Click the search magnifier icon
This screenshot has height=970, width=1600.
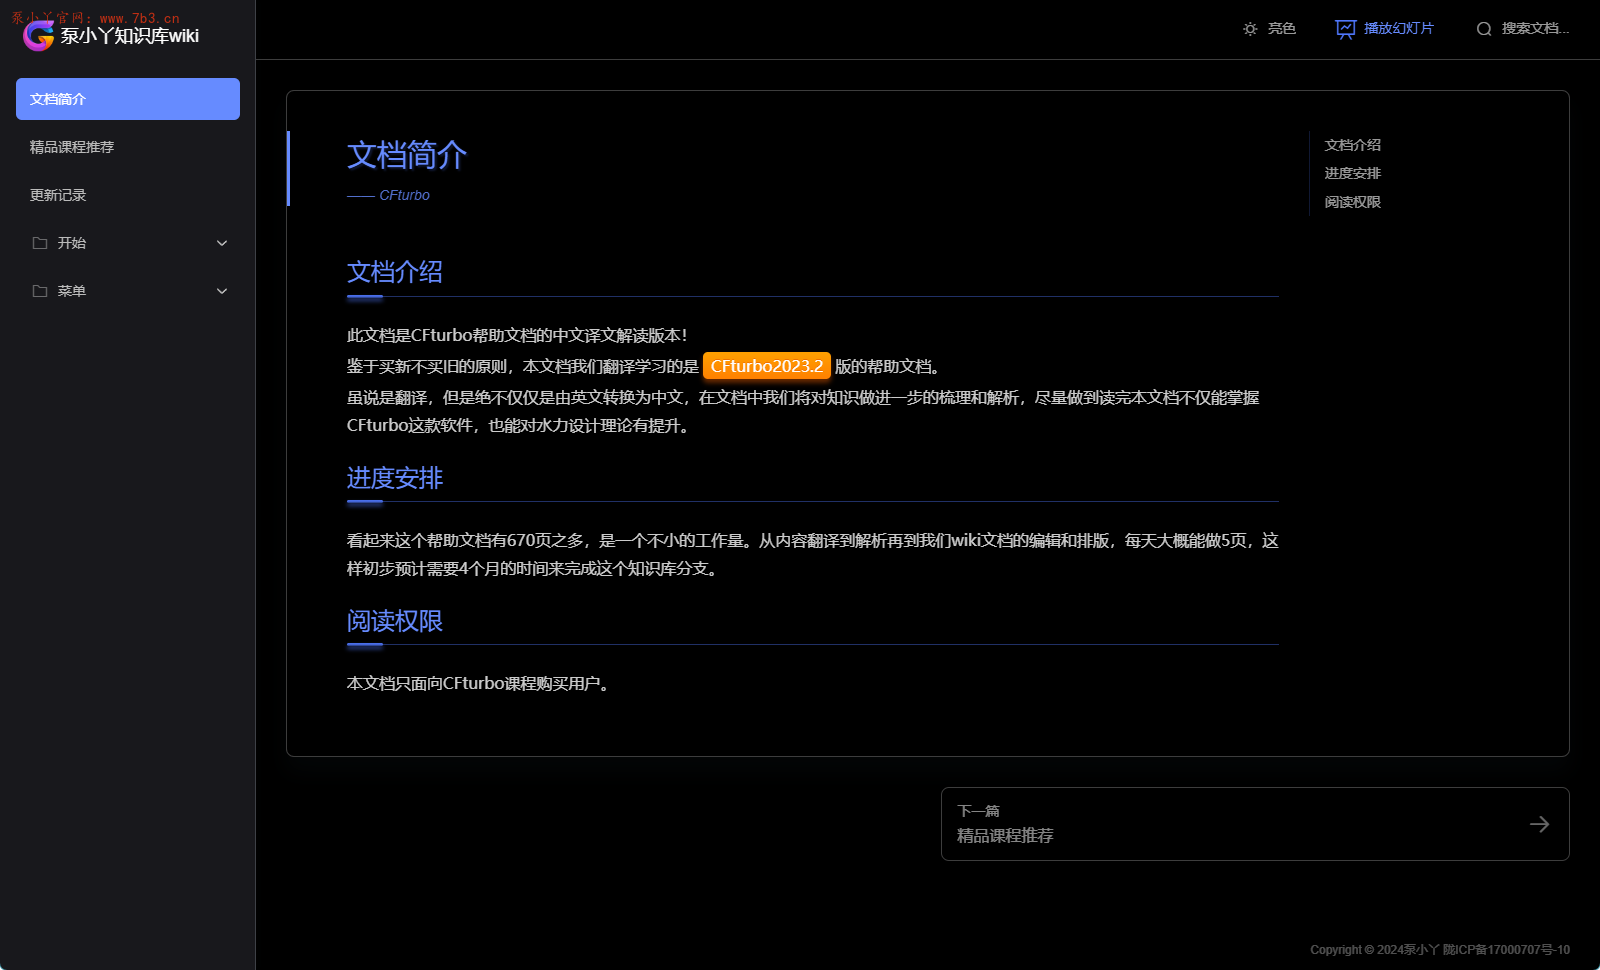pyautogui.click(x=1484, y=29)
